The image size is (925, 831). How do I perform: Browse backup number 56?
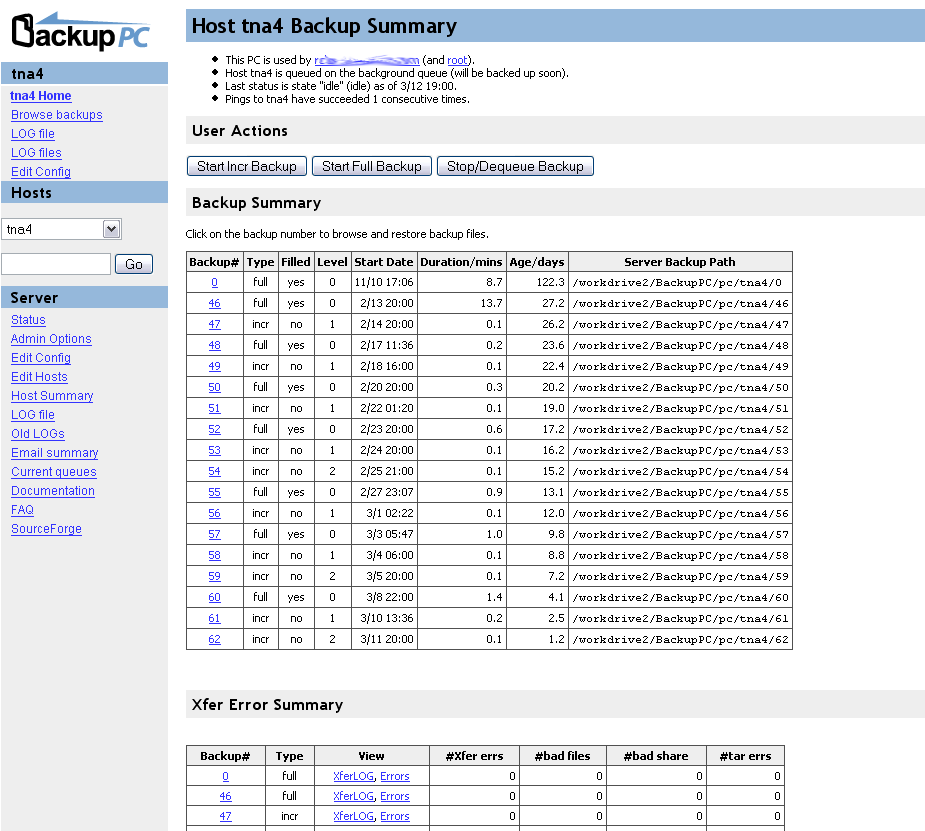click(x=214, y=514)
